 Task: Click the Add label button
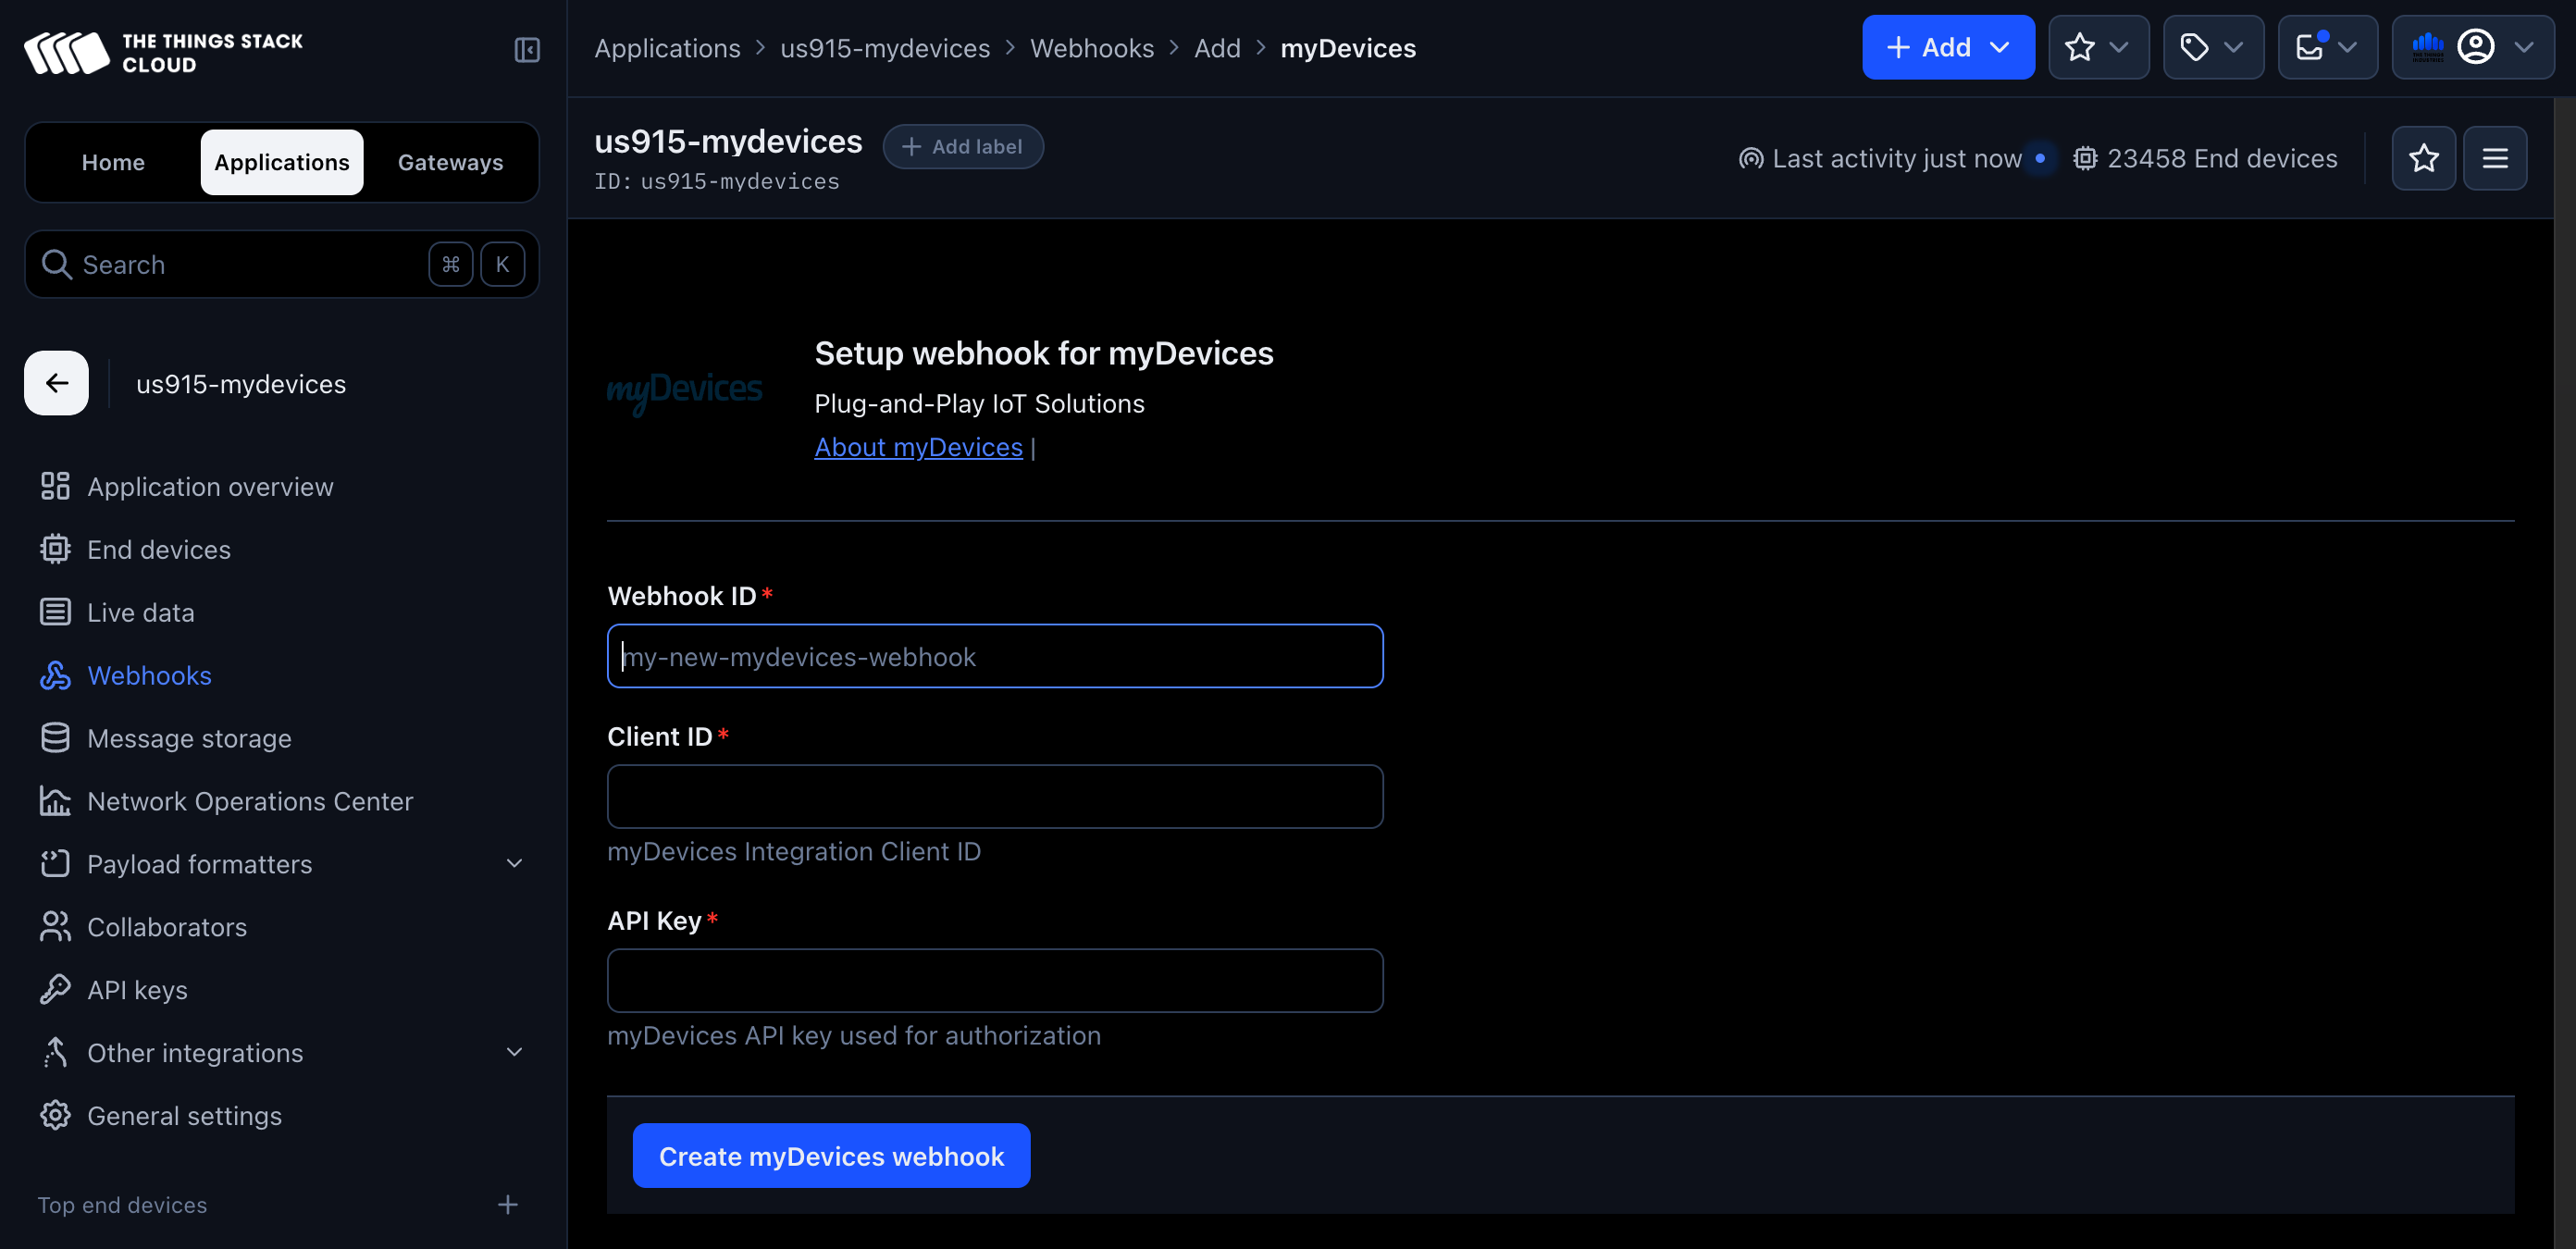[x=962, y=146]
